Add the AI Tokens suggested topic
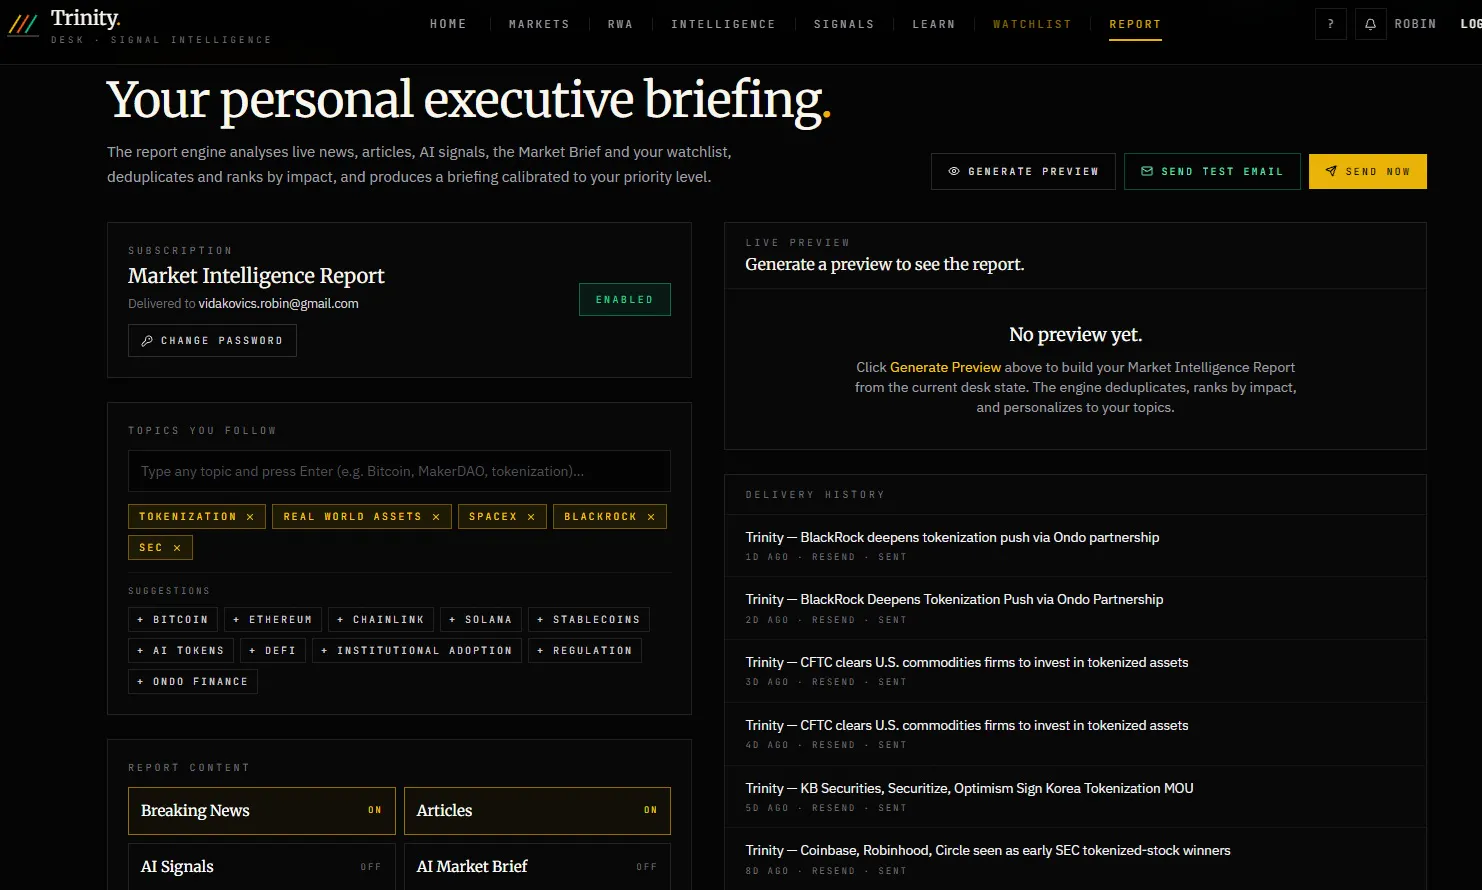This screenshot has height=890, width=1482. 181,651
